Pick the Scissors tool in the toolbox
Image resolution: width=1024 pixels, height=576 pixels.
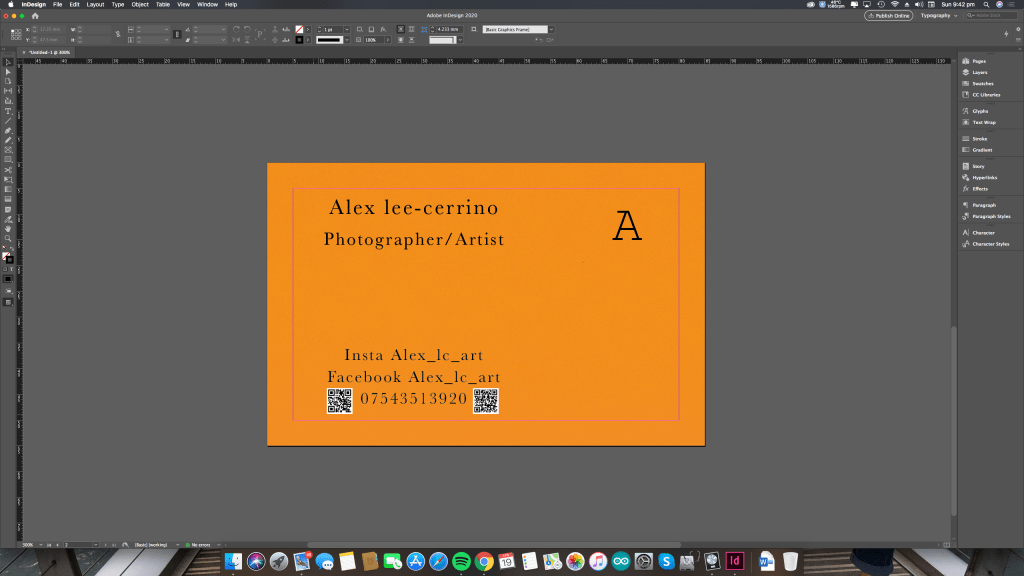pyautogui.click(x=8, y=169)
